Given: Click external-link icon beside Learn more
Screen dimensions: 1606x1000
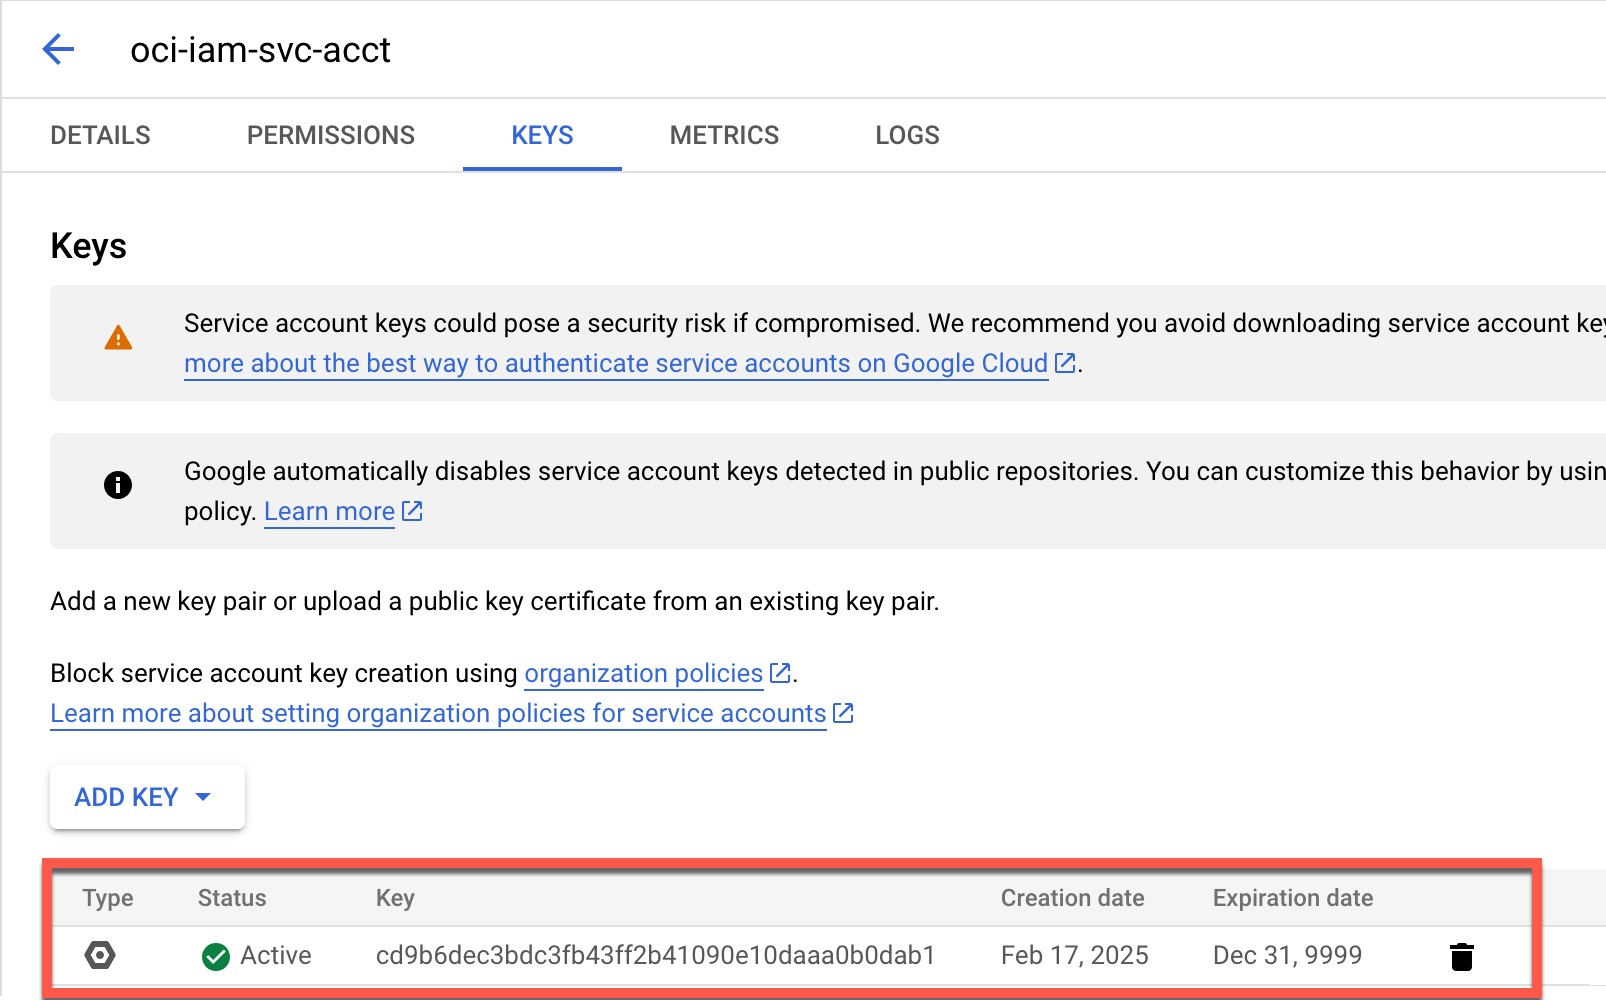Looking at the screenshot, I should pyautogui.click(x=412, y=511).
